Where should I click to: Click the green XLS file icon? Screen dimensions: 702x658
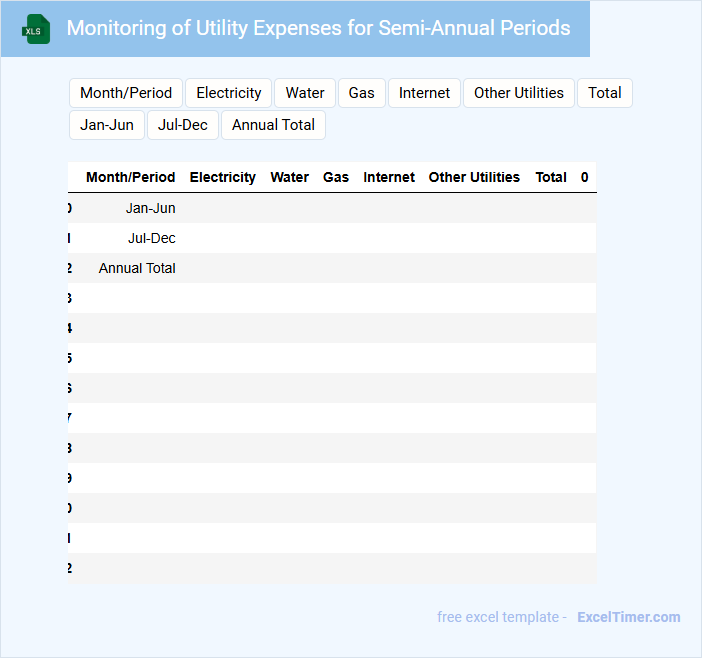coord(36,29)
